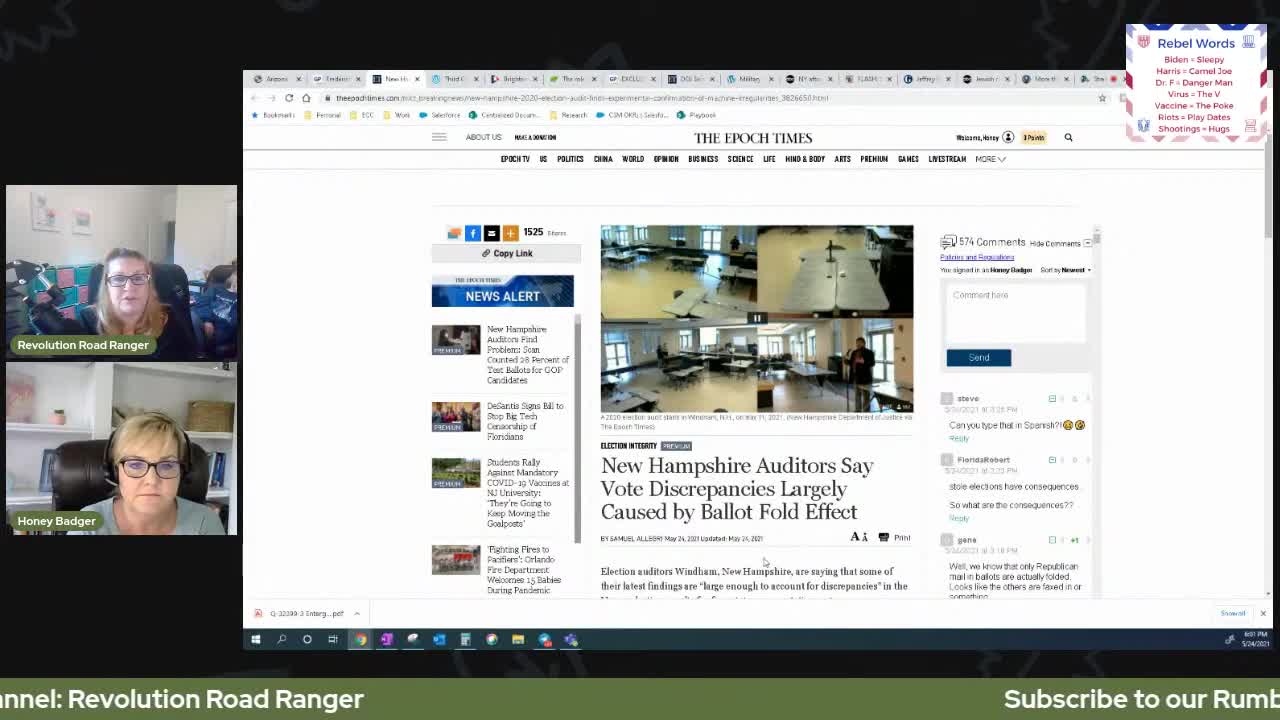This screenshot has width=1280, height=720.
Task: Toggle Hide Comments box
Action: (x=1087, y=243)
